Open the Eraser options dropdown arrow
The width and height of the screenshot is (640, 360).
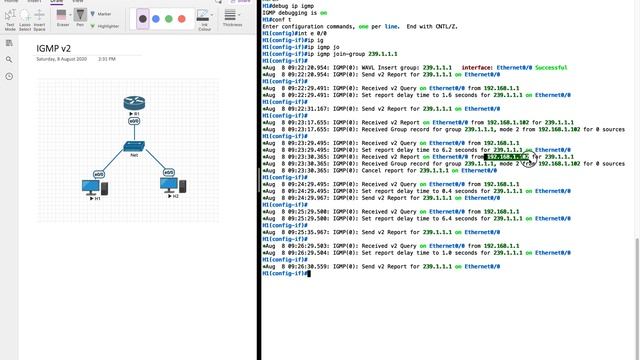70,15
